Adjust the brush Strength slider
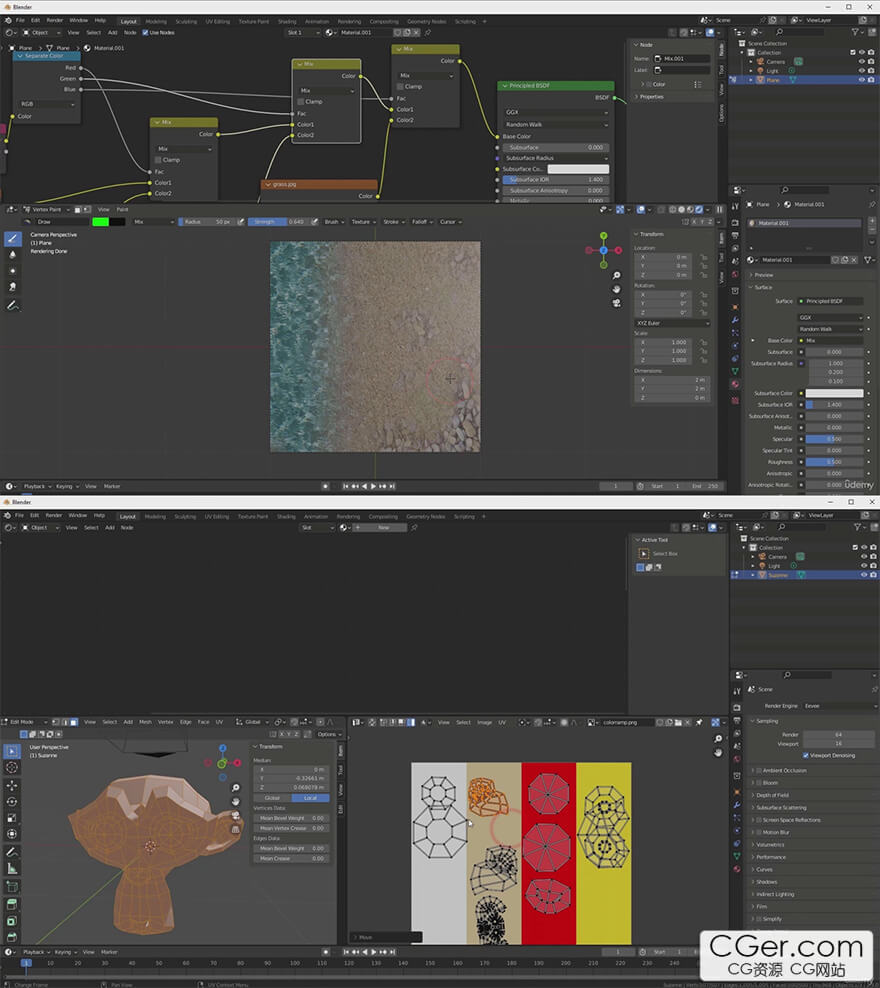The height and width of the screenshot is (988, 880). pyautogui.click(x=277, y=222)
